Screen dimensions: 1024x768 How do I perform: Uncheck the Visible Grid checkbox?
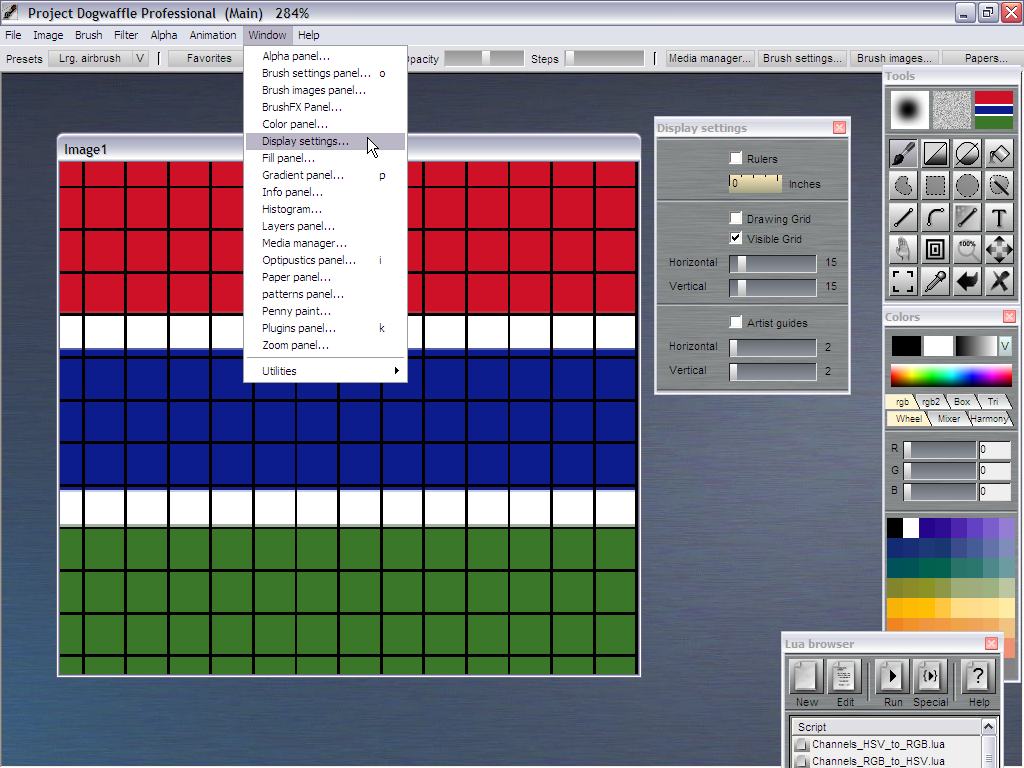736,238
